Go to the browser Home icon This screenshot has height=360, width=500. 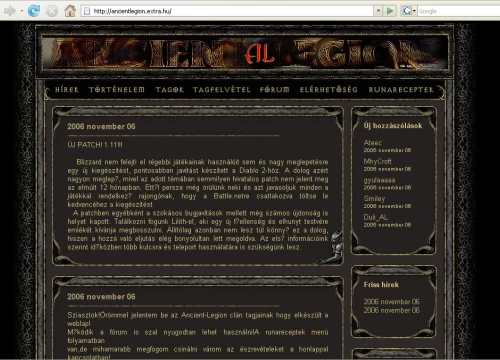pyautogui.click(x=70, y=11)
